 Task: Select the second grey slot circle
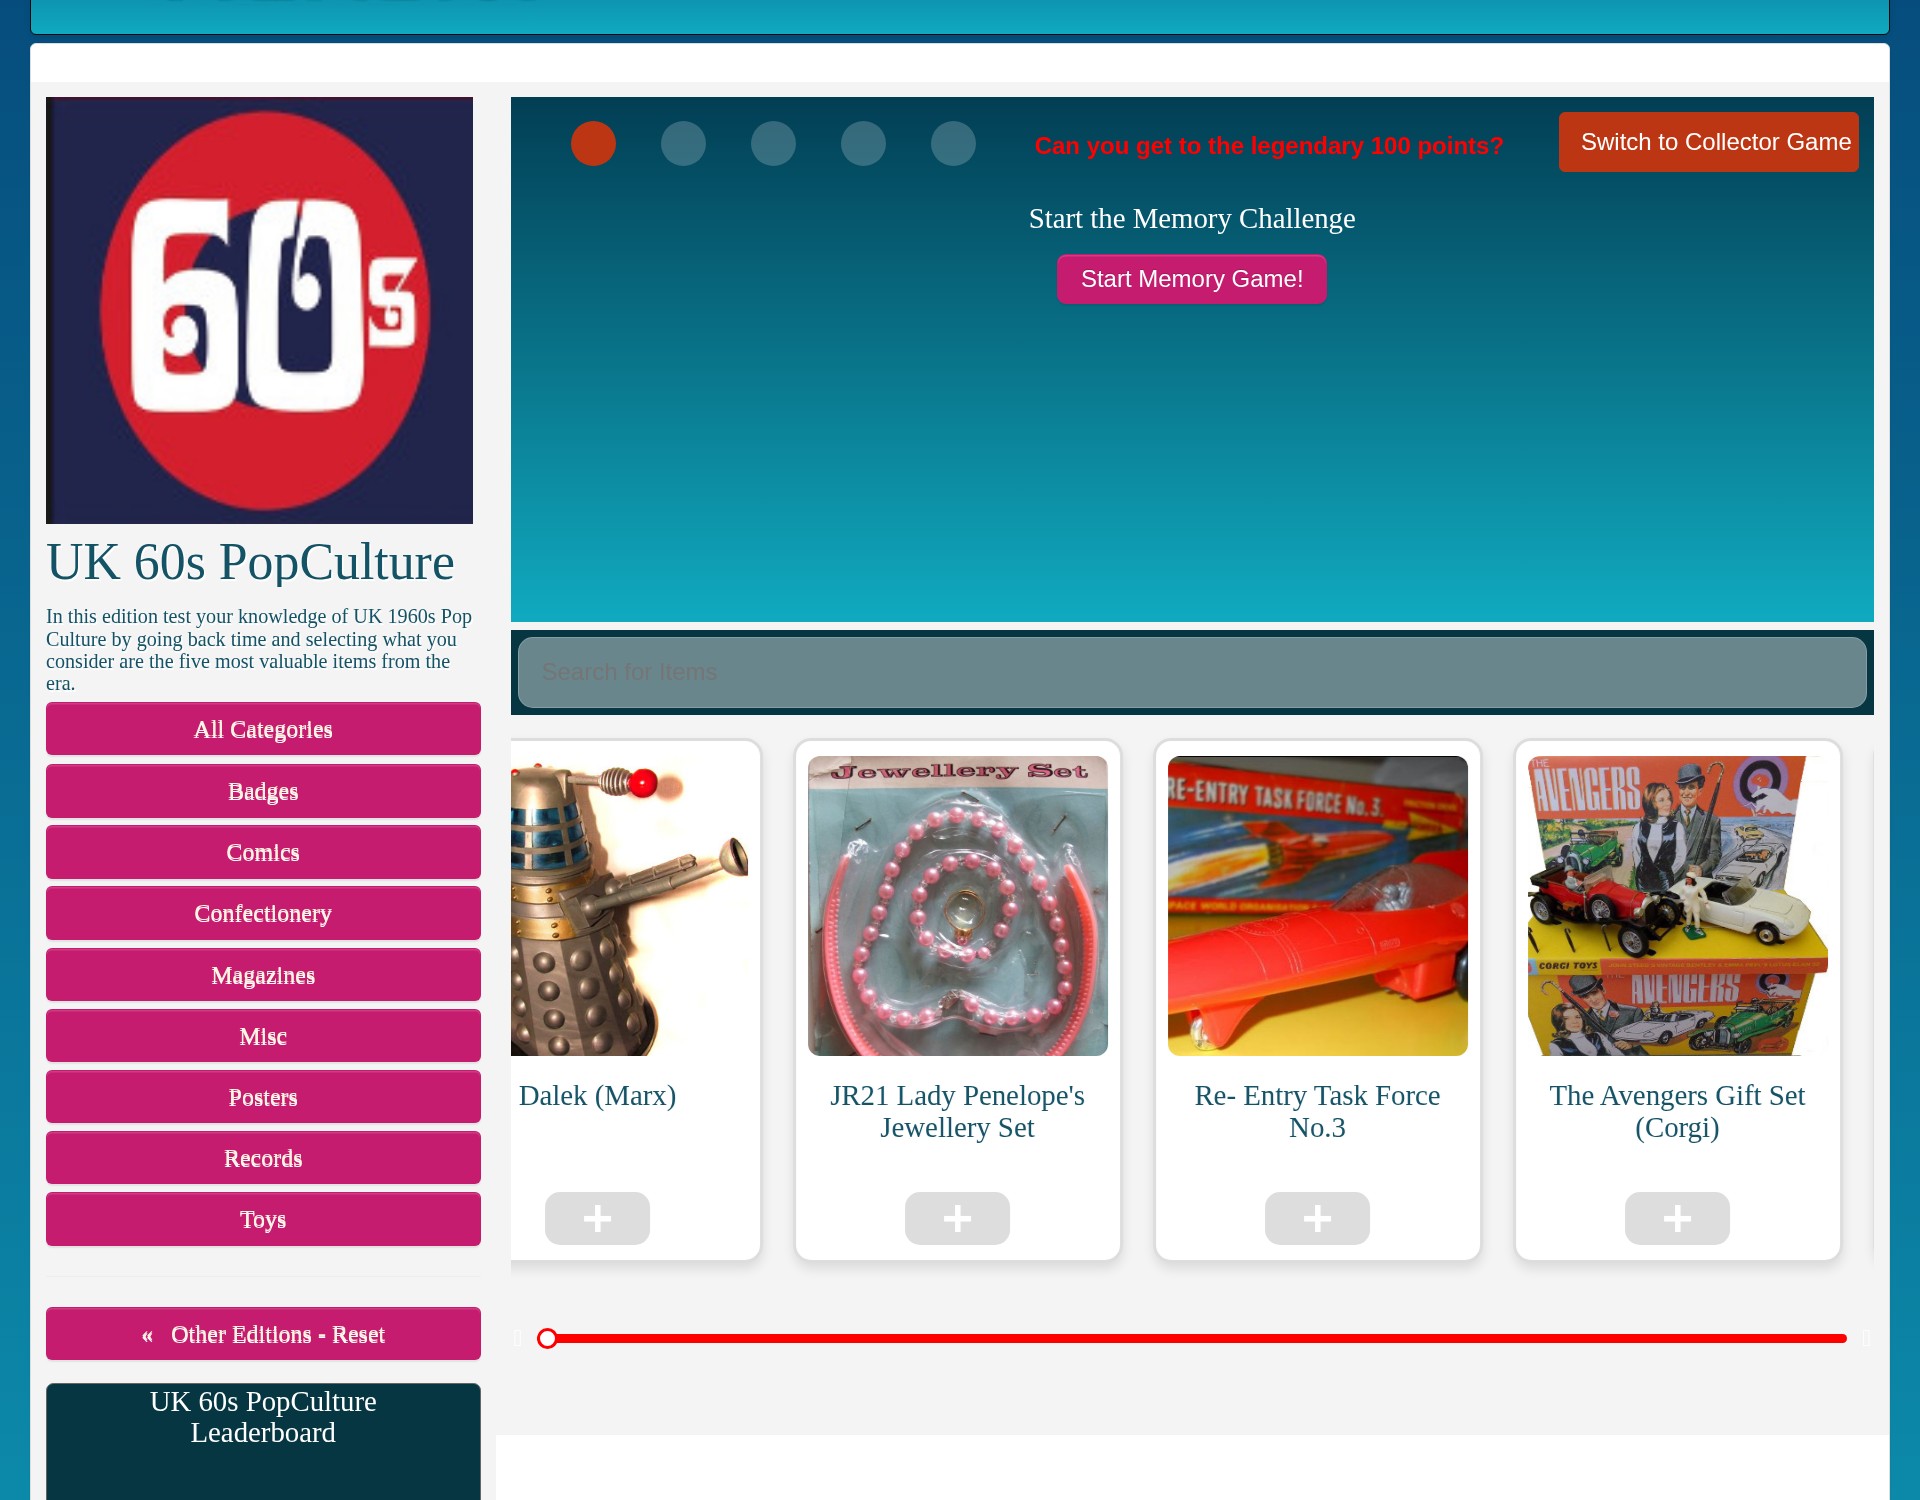click(x=683, y=143)
